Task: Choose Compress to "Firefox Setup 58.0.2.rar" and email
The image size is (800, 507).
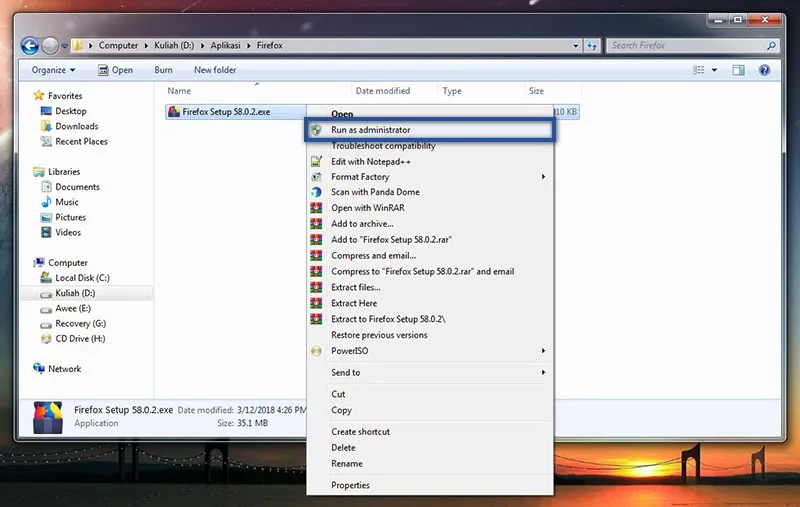Action: (430, 271)
